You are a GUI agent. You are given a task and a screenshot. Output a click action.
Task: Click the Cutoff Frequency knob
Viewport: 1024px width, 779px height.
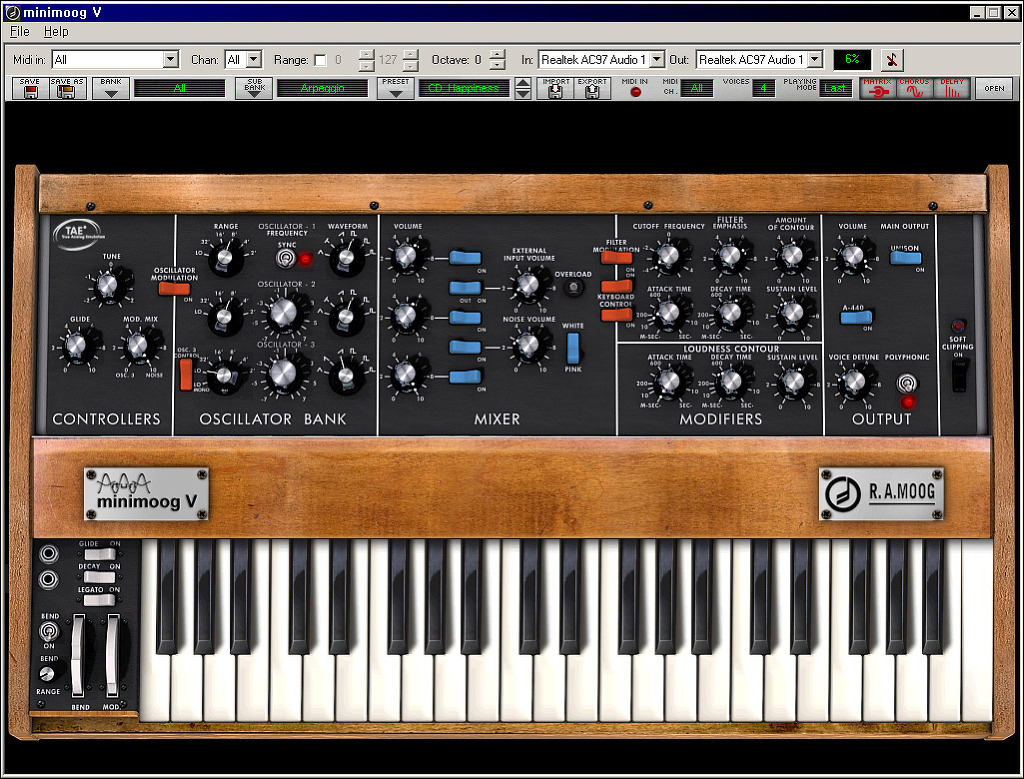point(669,257)
